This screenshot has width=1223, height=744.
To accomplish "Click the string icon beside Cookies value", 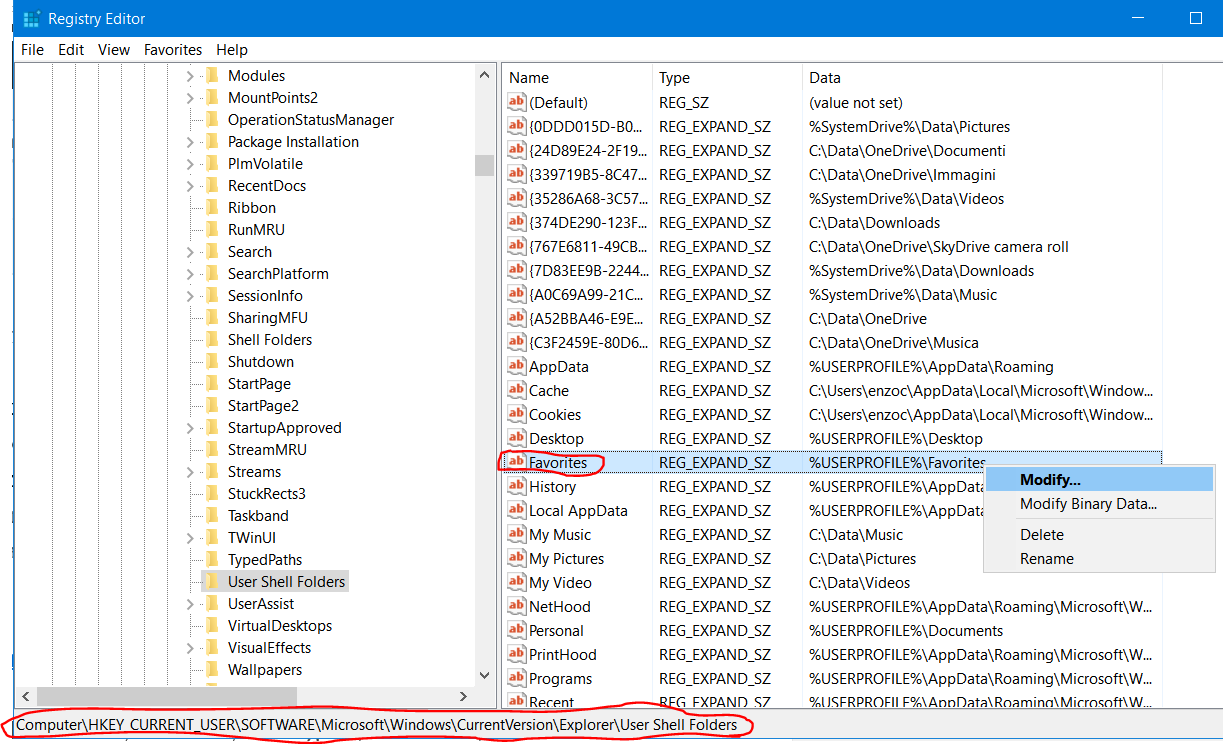I will click(517, 415).
